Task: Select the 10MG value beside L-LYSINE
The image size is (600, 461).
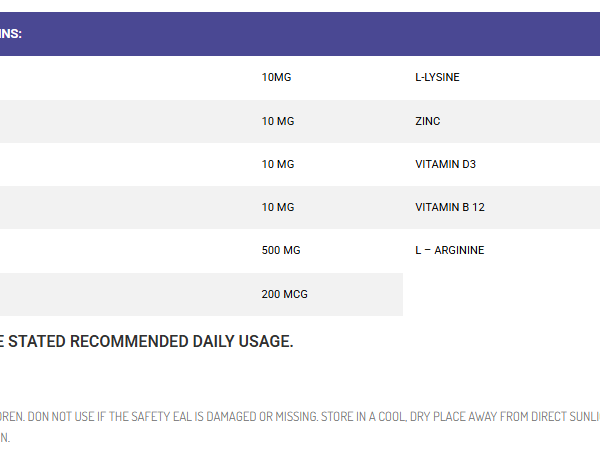Action: pyautogui.click(x=276, y=77)
